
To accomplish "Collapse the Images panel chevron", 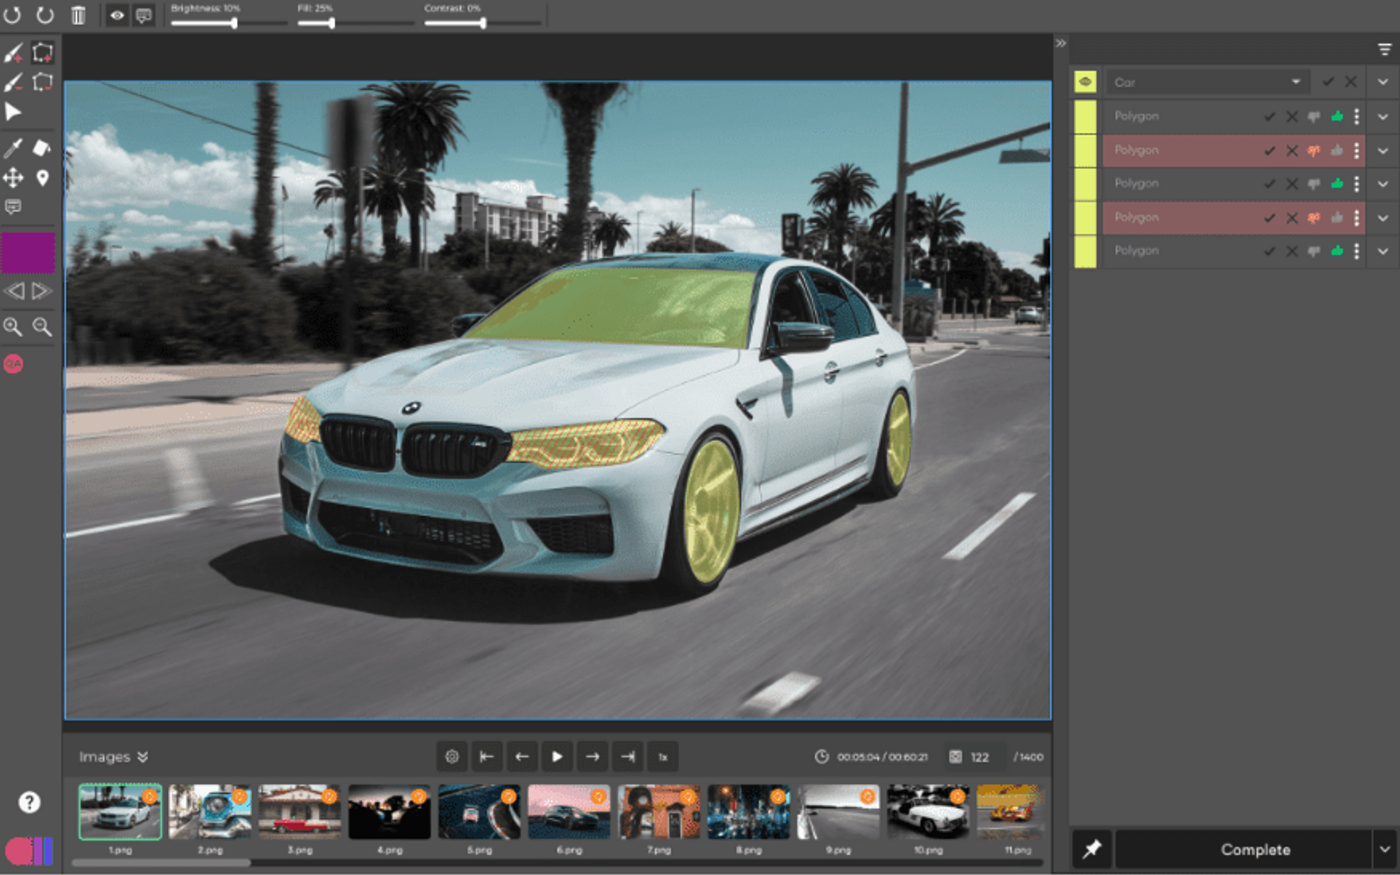I will point(143,757).
